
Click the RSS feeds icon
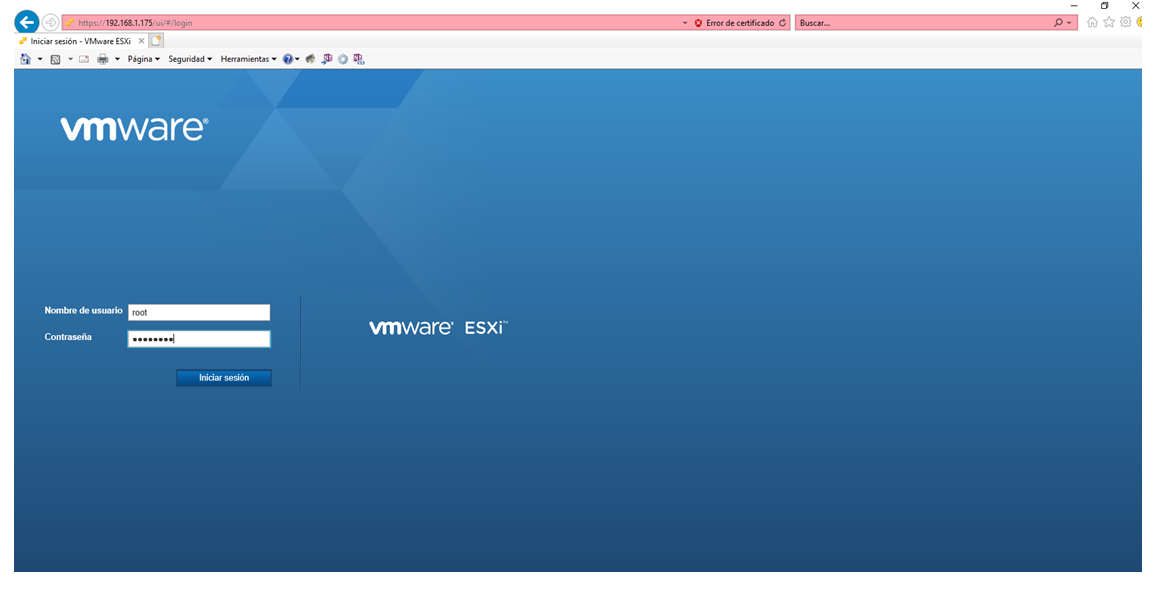tap(55, 59)
